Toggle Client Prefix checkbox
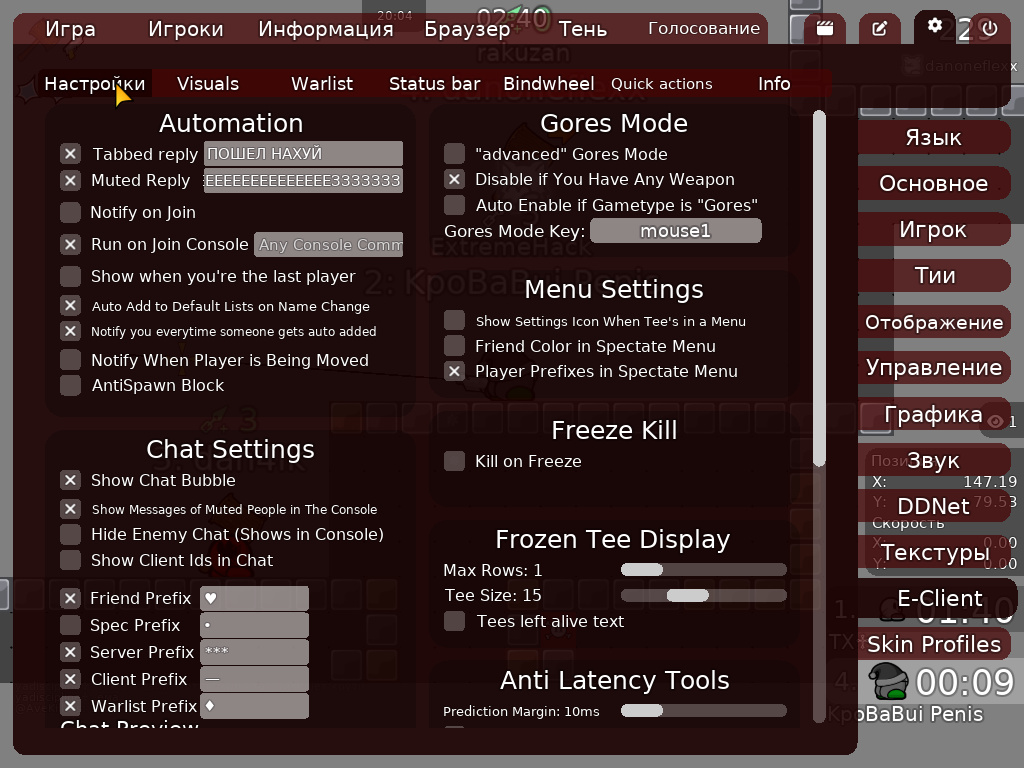This screenshot has height=768, width=1024. [x=71, y=679]
